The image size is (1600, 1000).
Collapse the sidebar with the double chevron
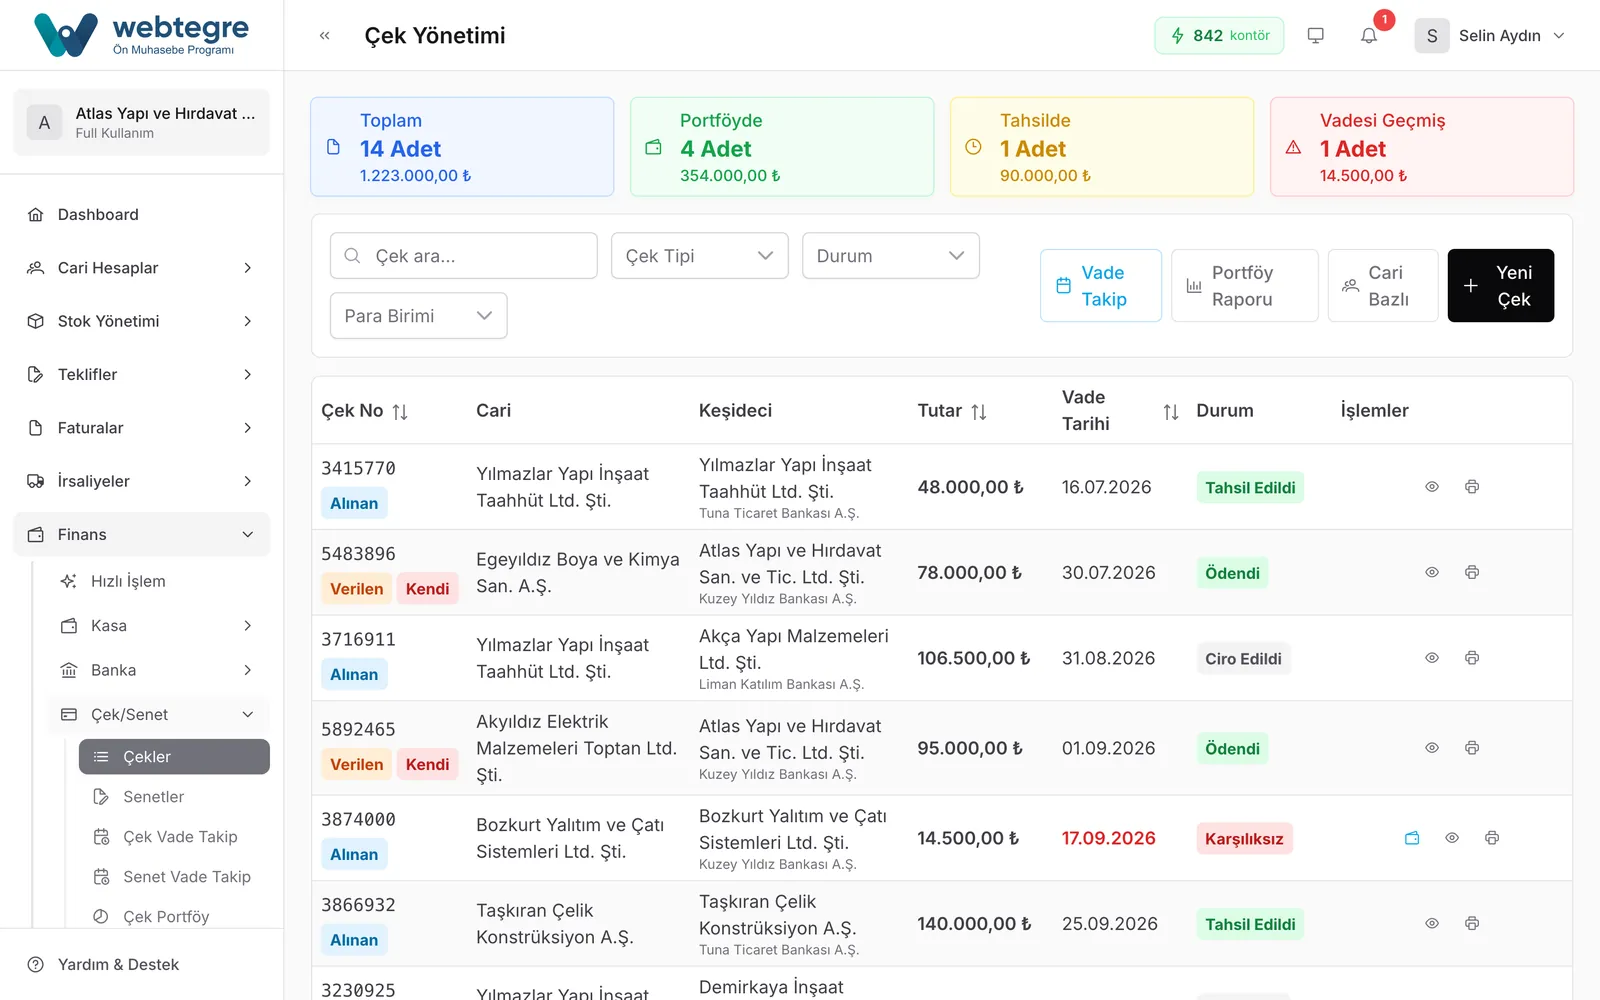324,36
